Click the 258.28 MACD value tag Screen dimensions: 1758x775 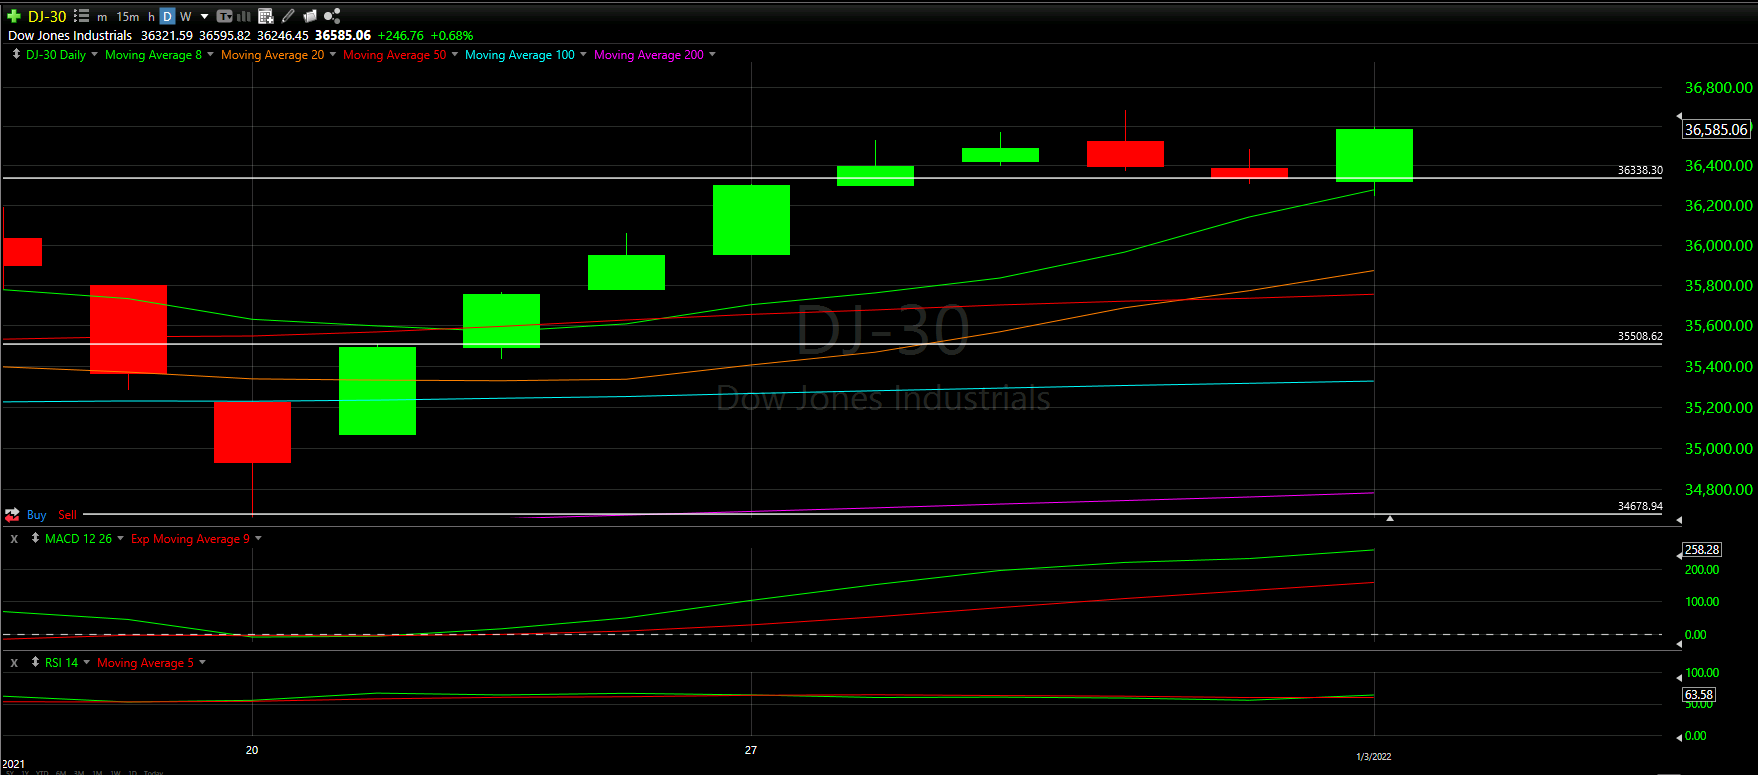tap(1702, 549)
